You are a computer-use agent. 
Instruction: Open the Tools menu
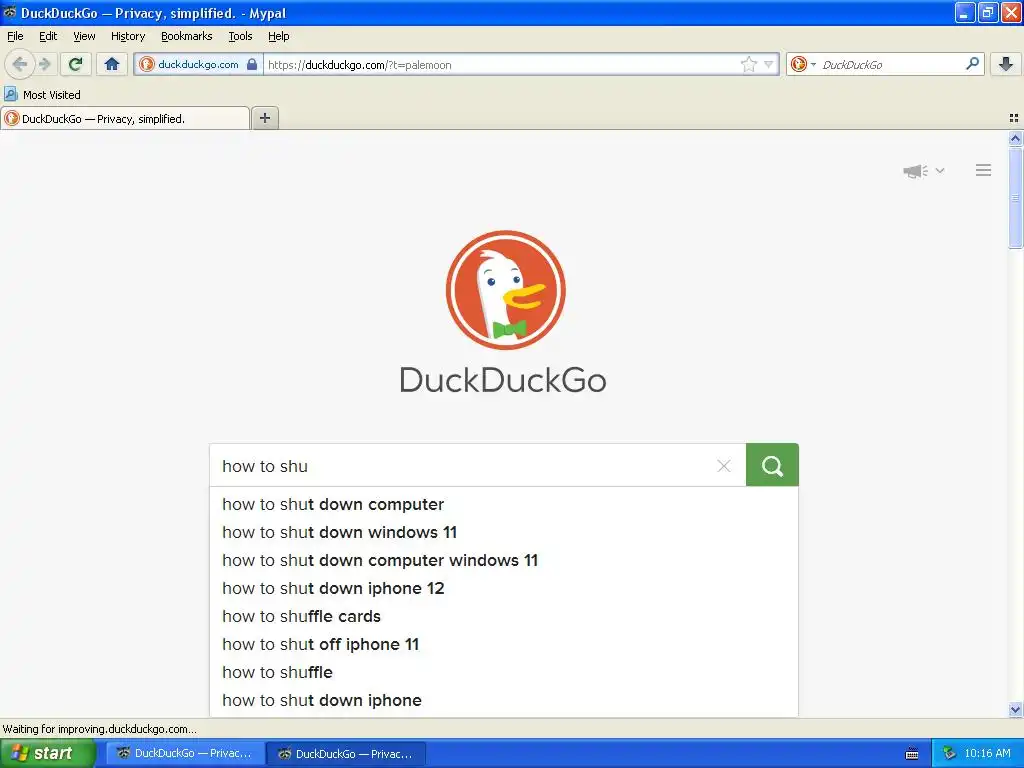coord(240,36)
